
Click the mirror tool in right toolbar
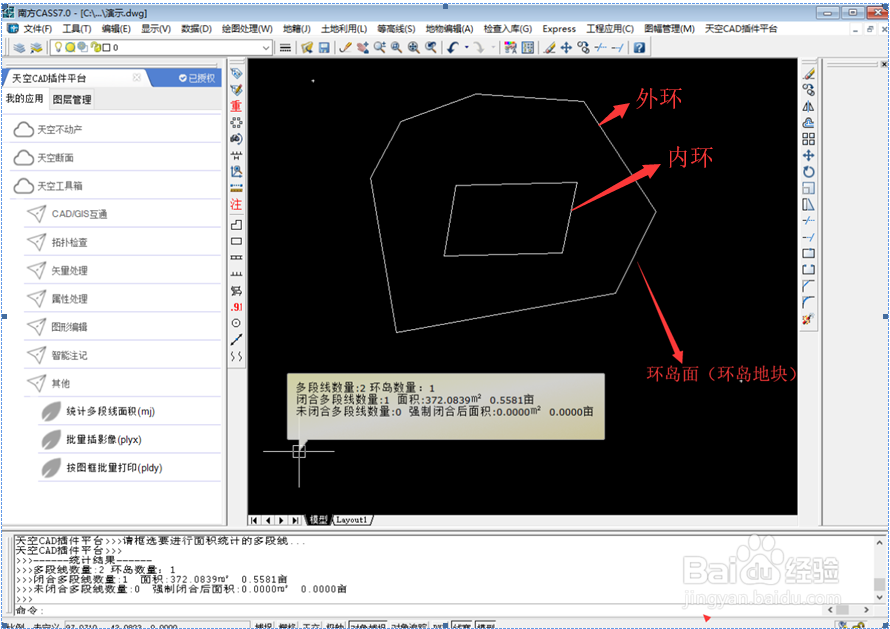coord(808,106)
